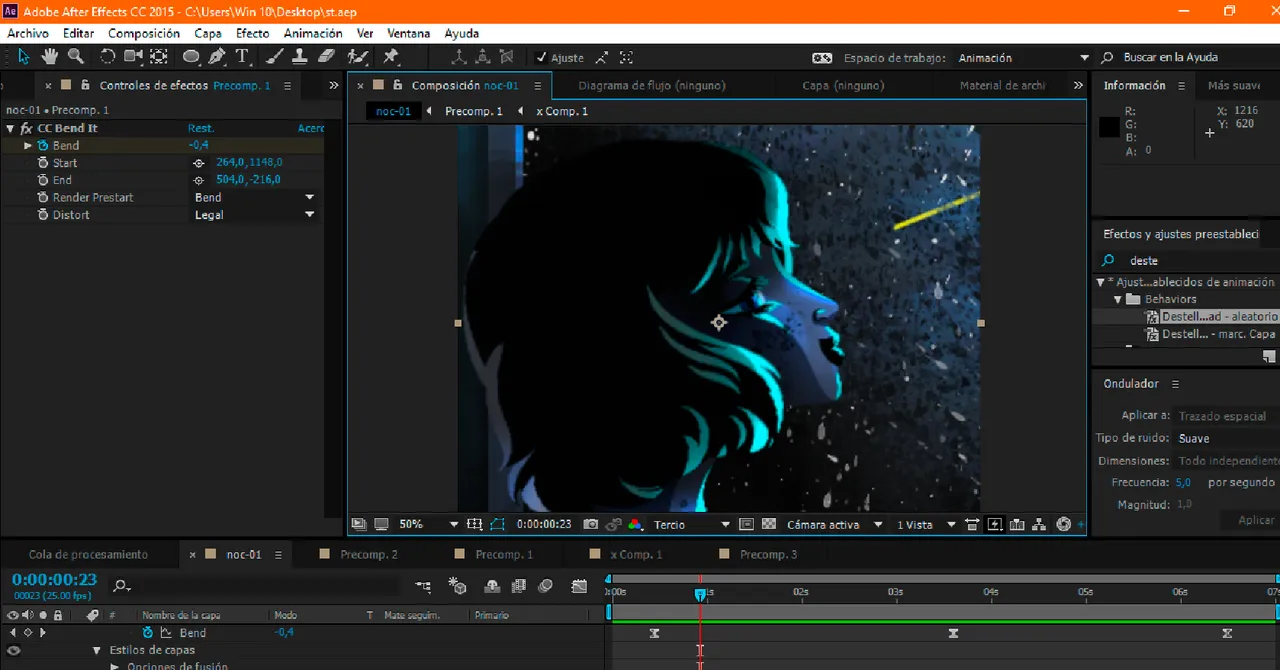Click the layer search magnifier in timeline
1280x670 pixels.
pyautogui.click(x=122, y=586)
